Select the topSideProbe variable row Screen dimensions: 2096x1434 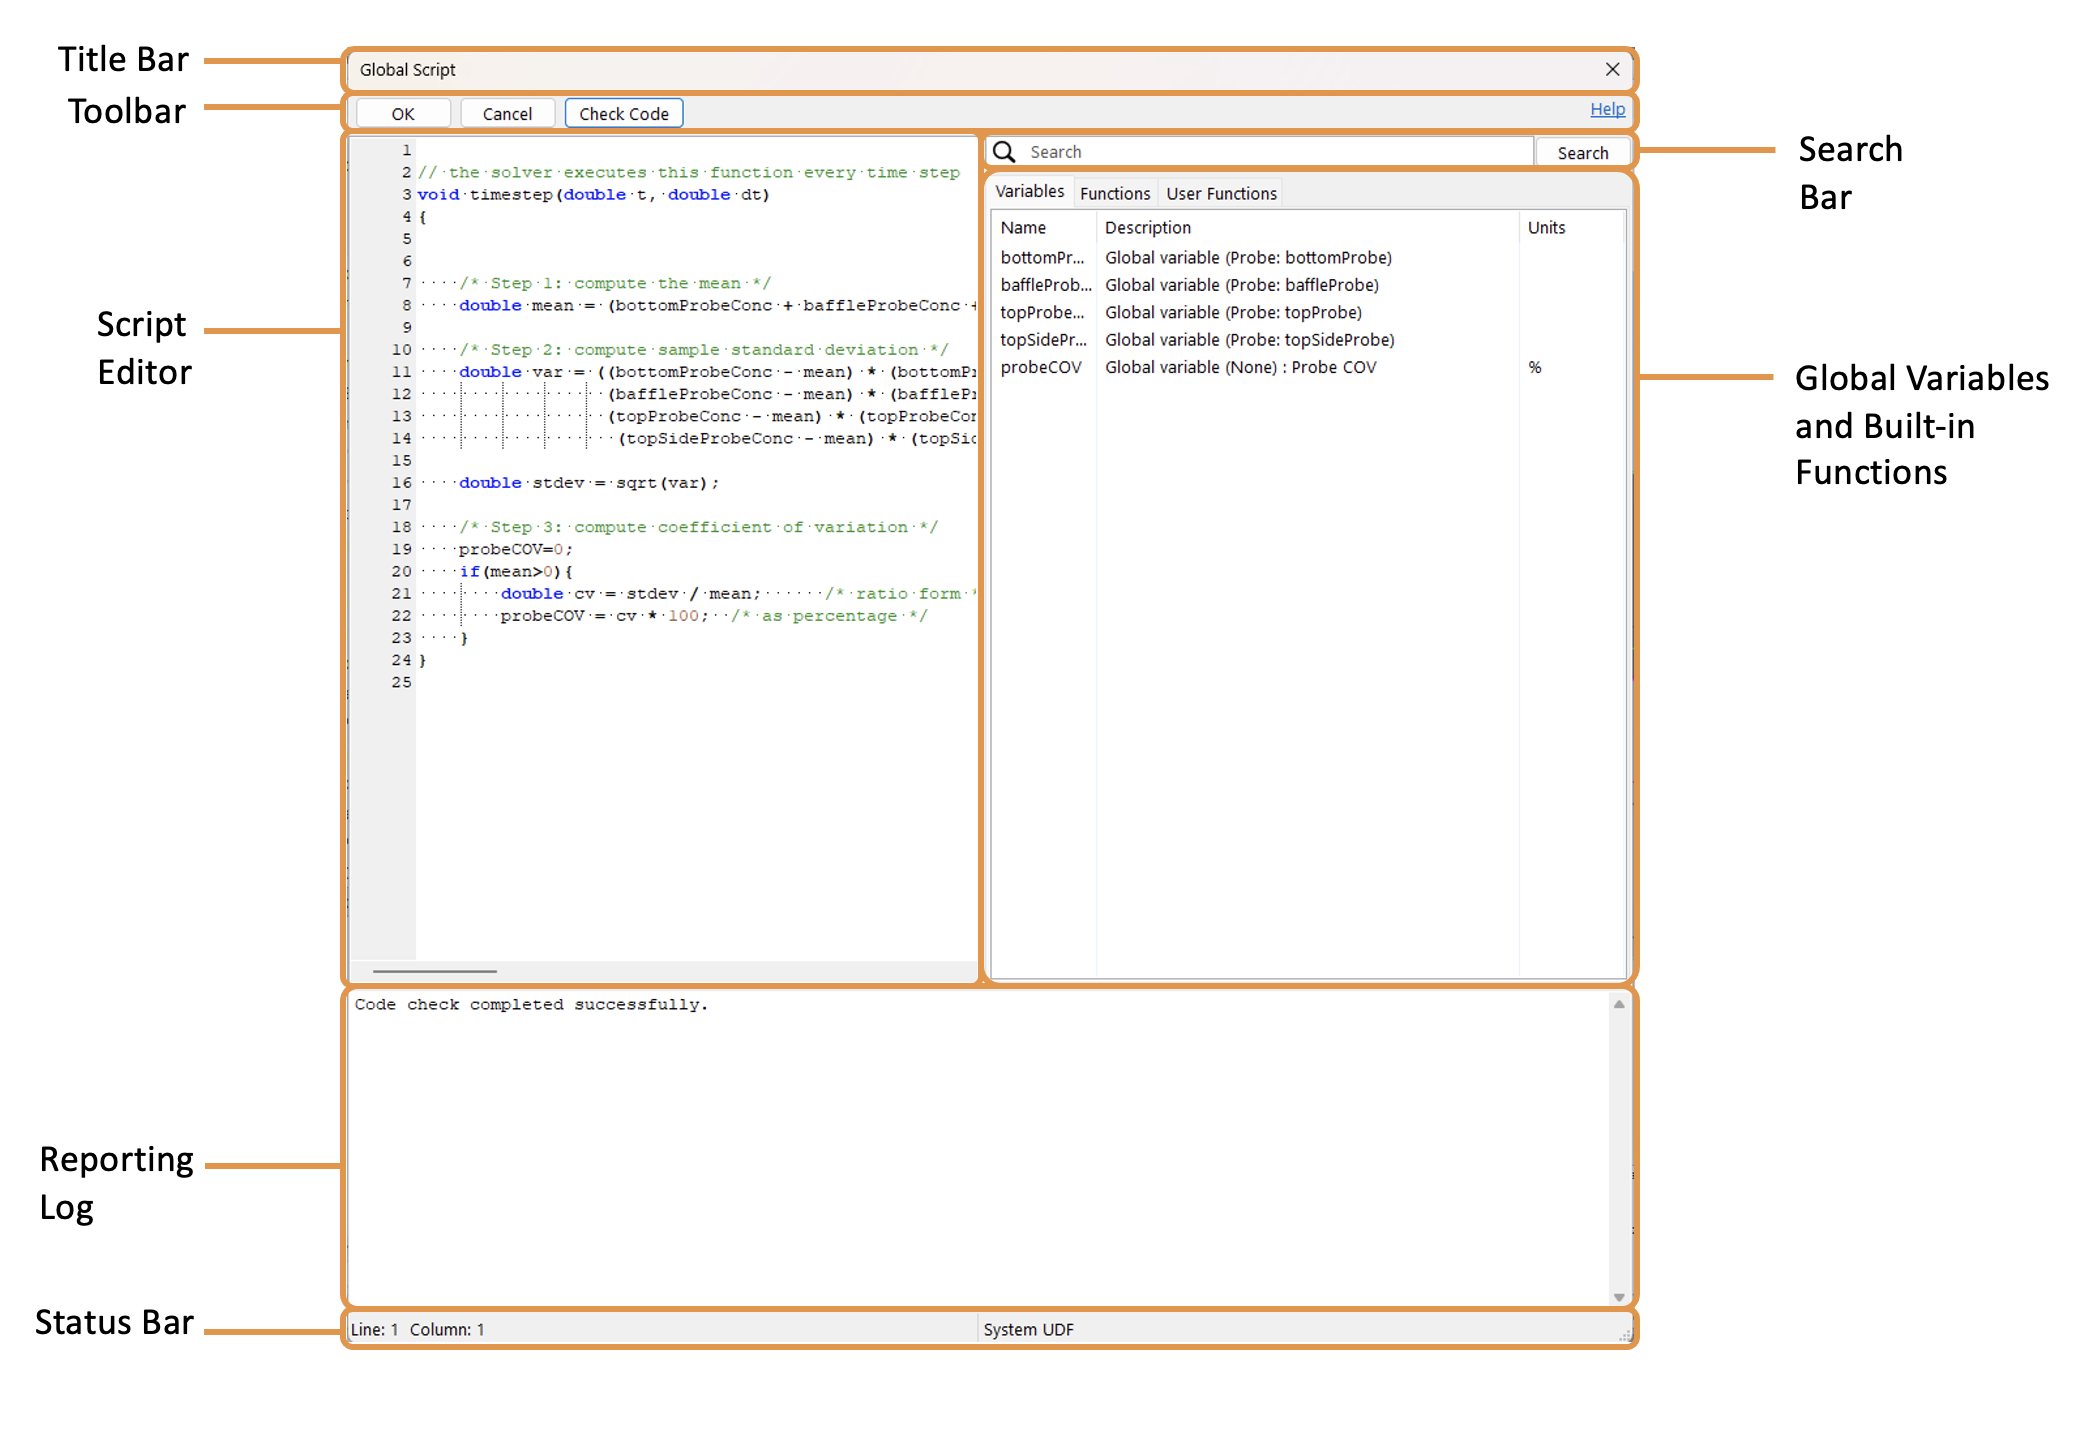[x=1043, y=340]
